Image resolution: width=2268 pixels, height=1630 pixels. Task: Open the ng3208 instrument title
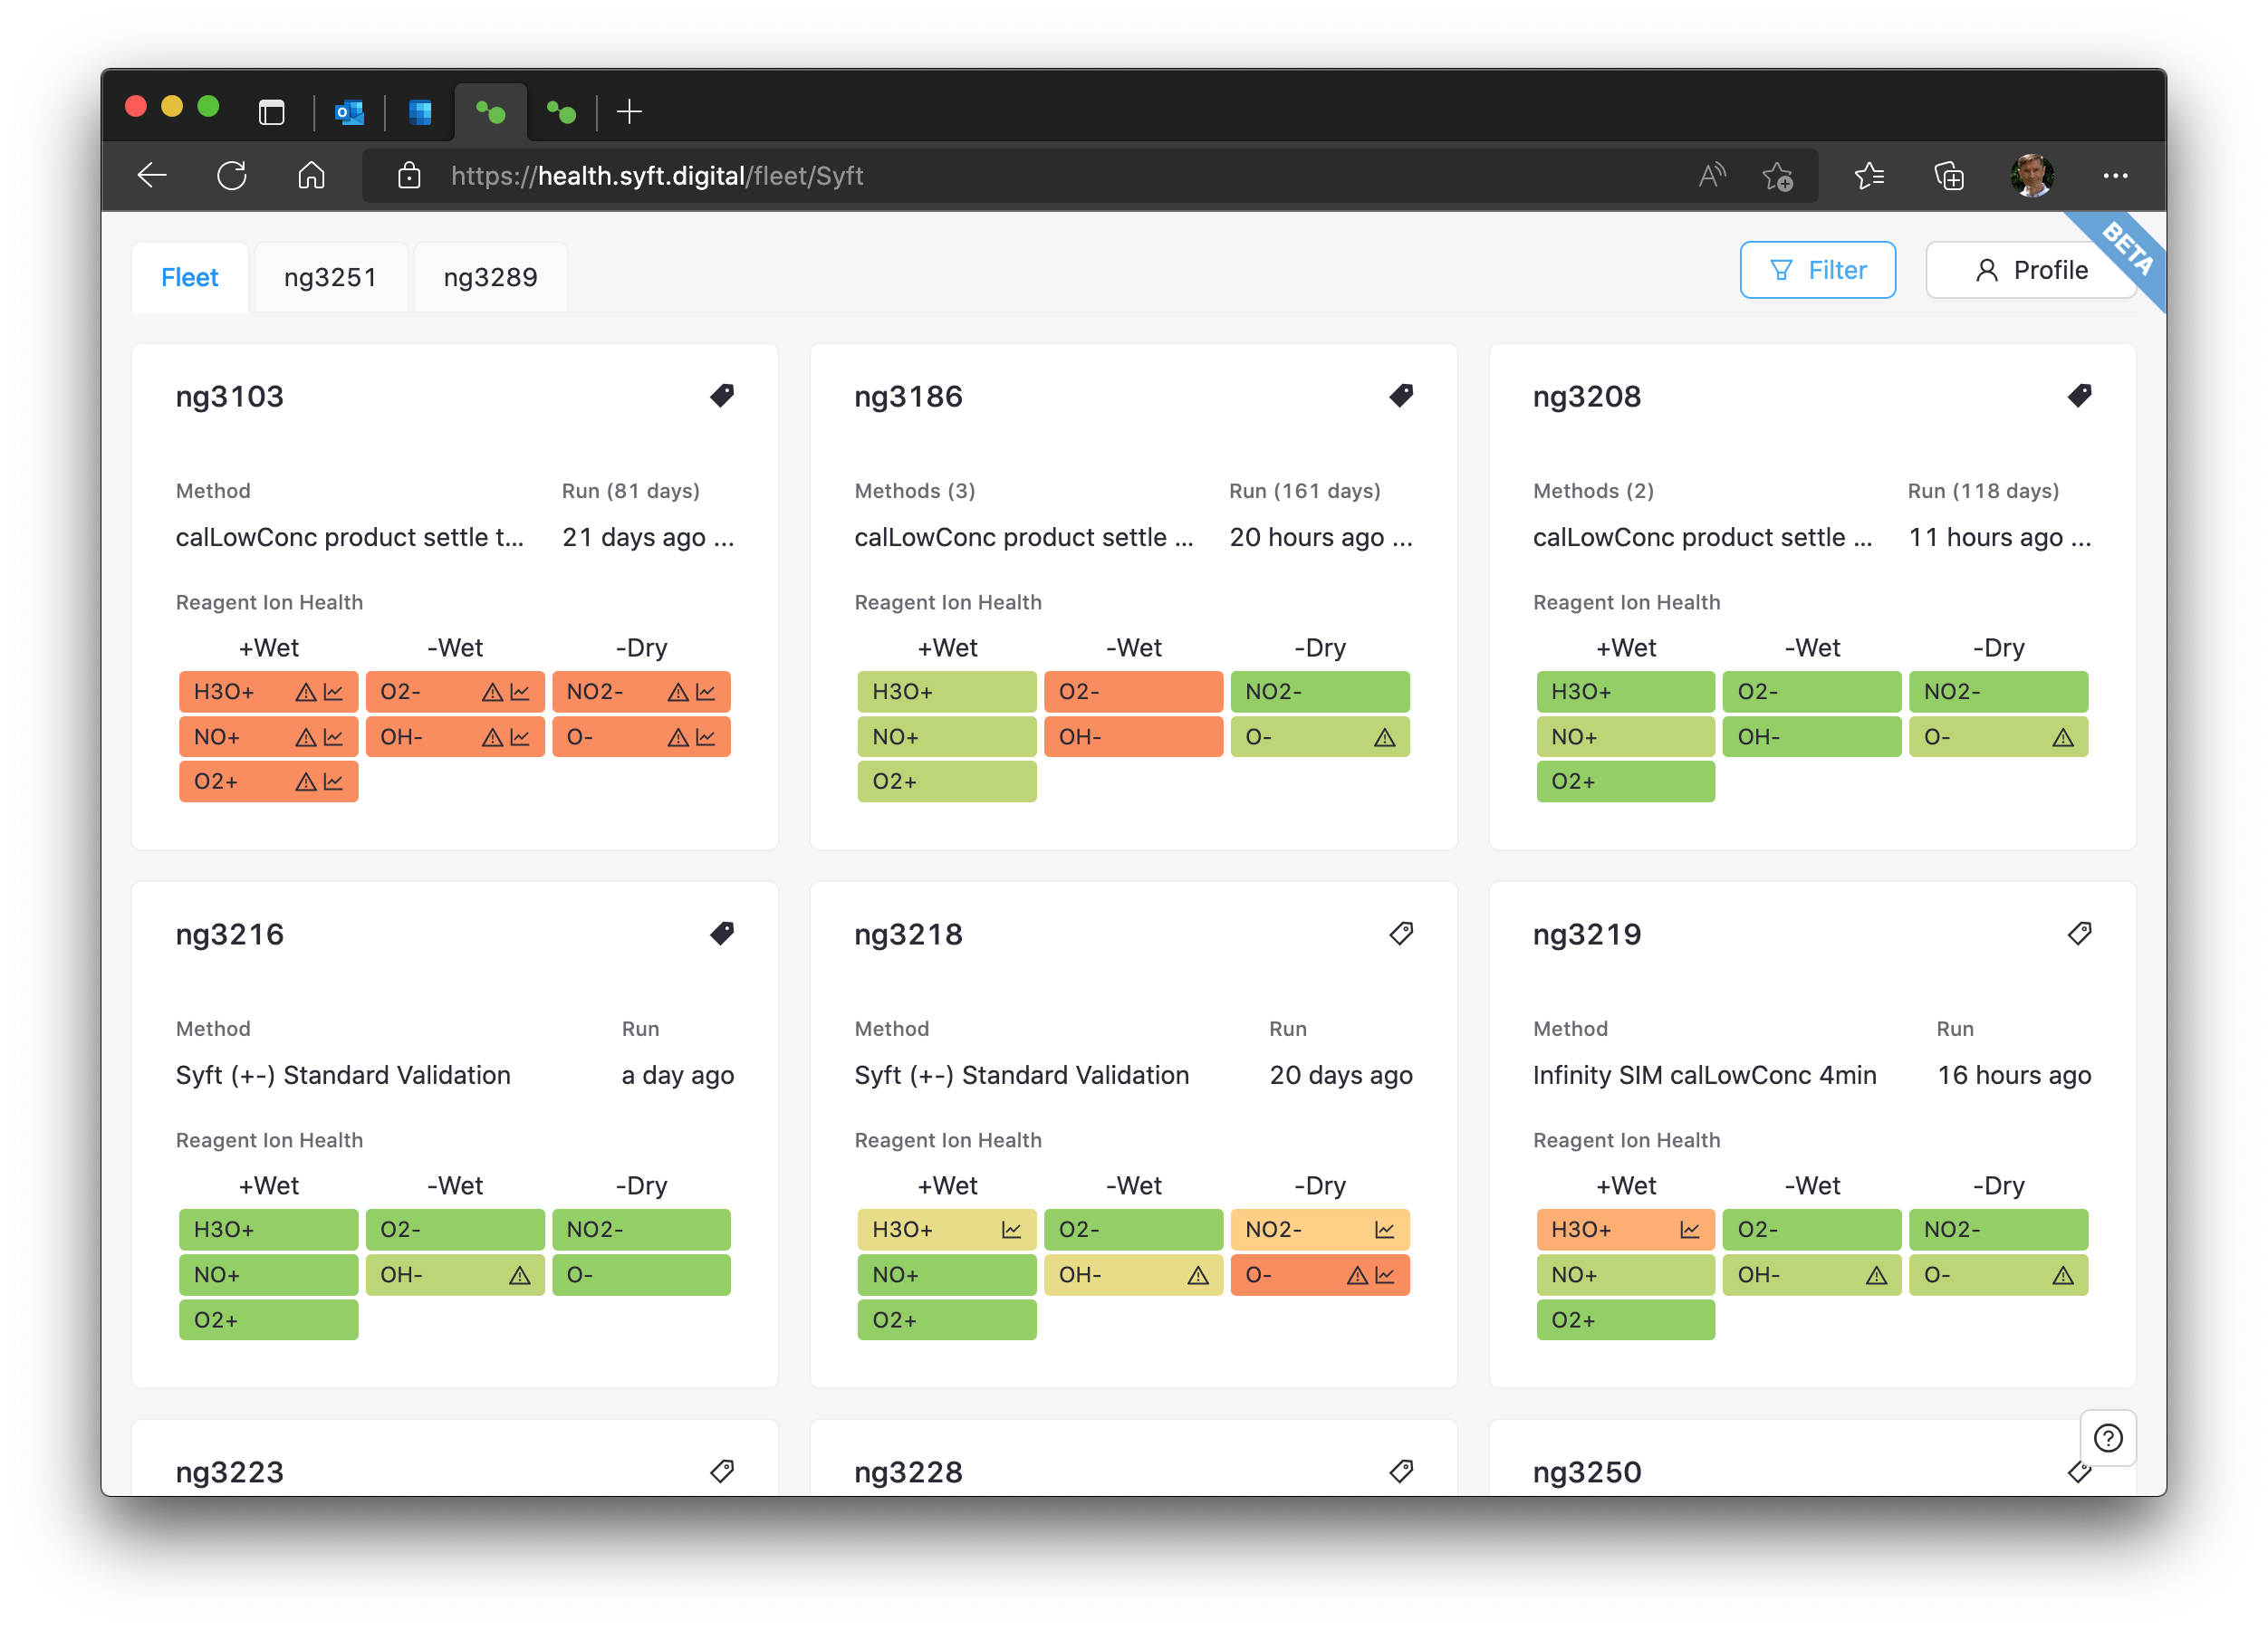pyautogui.click(x=1587, y=397)
